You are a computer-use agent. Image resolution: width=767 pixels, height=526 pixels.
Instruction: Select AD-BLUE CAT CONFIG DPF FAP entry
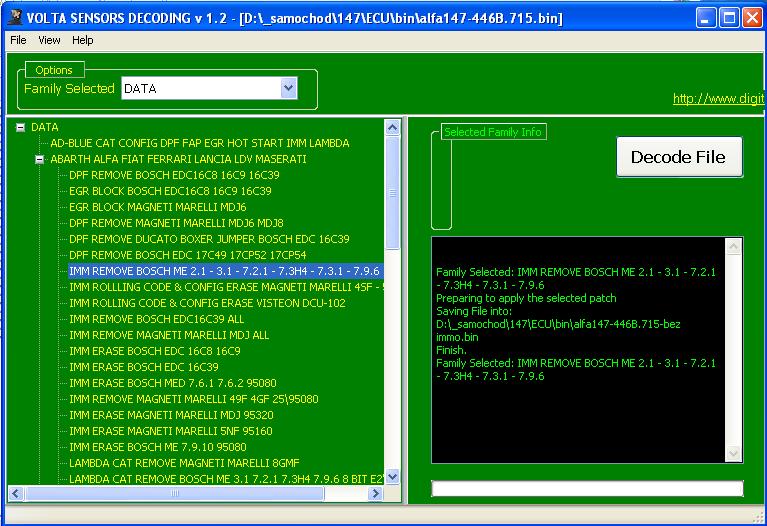[200, 143]
